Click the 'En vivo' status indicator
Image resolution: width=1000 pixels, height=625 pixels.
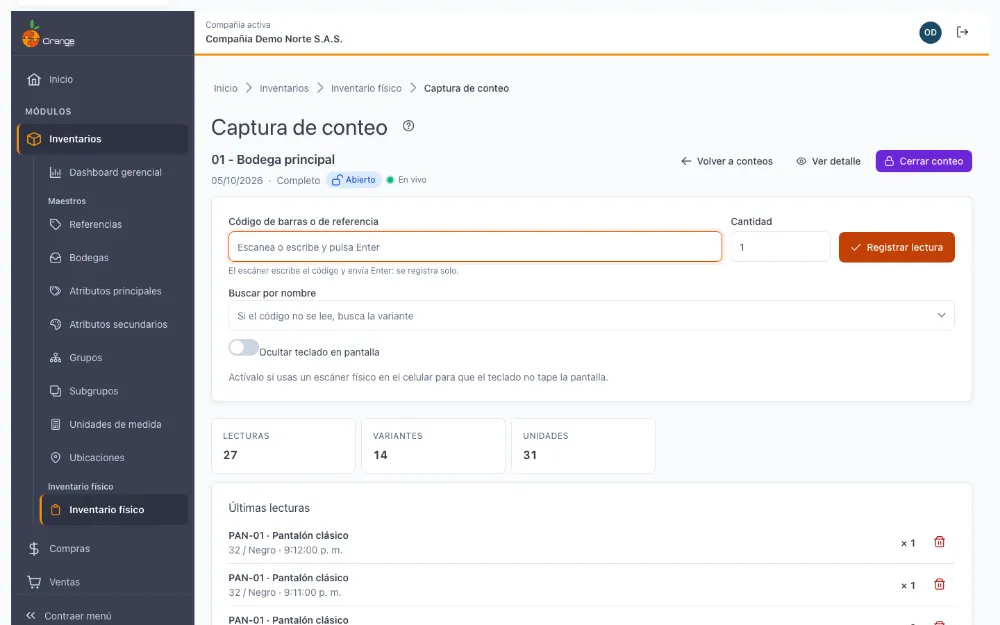pyautogui.click(x=406, y=180)
